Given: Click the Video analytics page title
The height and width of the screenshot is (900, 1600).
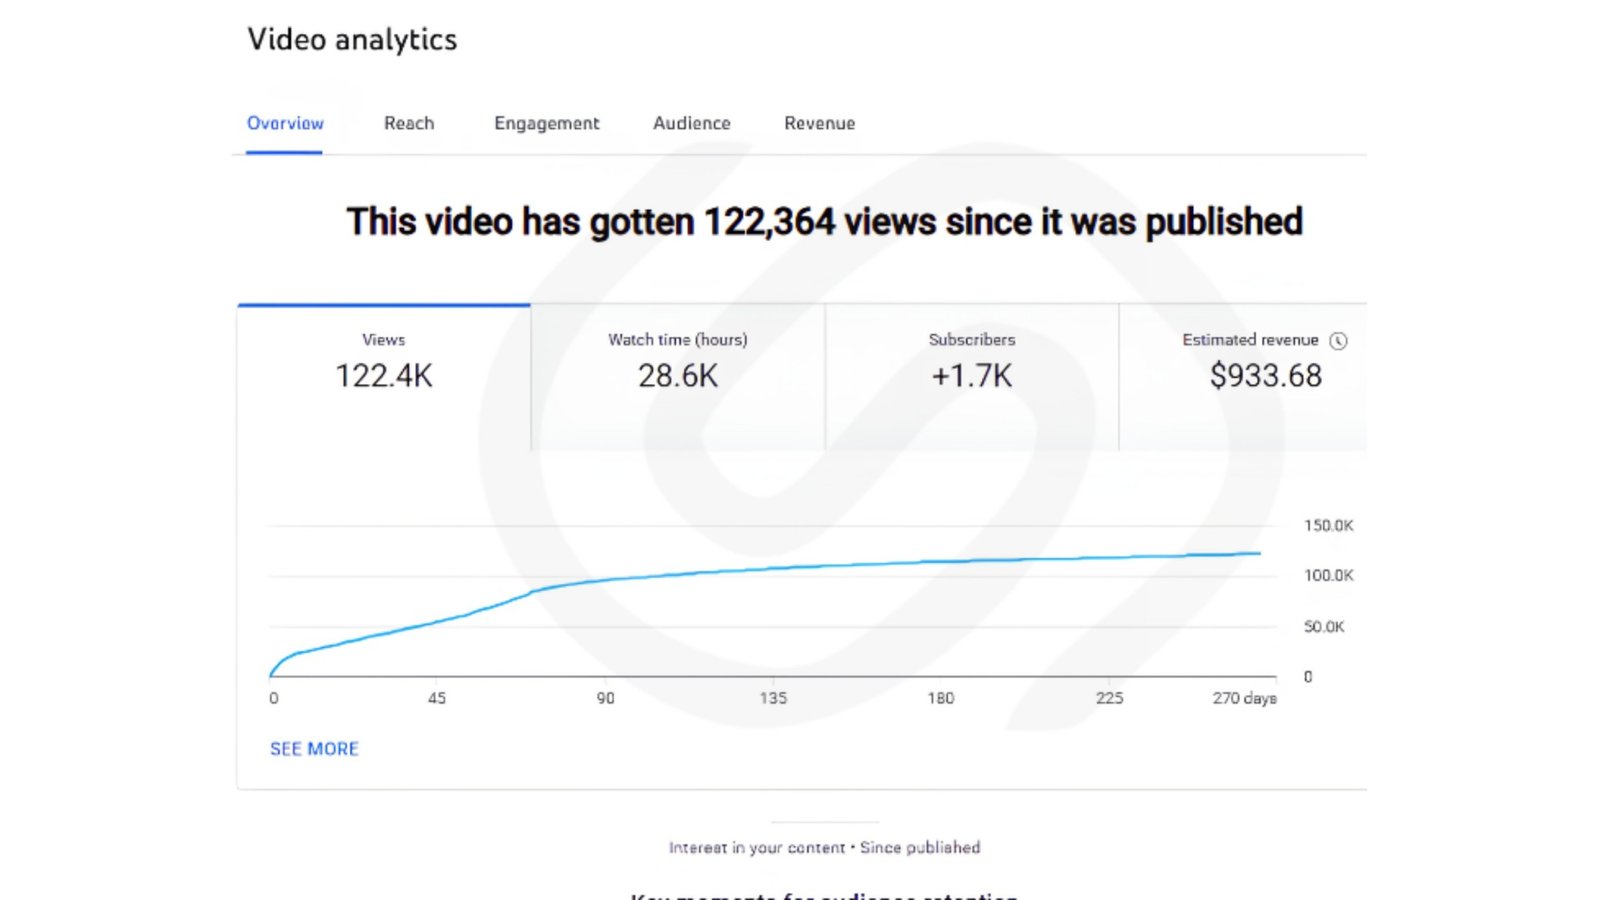Looking at the screenshot, I should (x=352, y=40).
